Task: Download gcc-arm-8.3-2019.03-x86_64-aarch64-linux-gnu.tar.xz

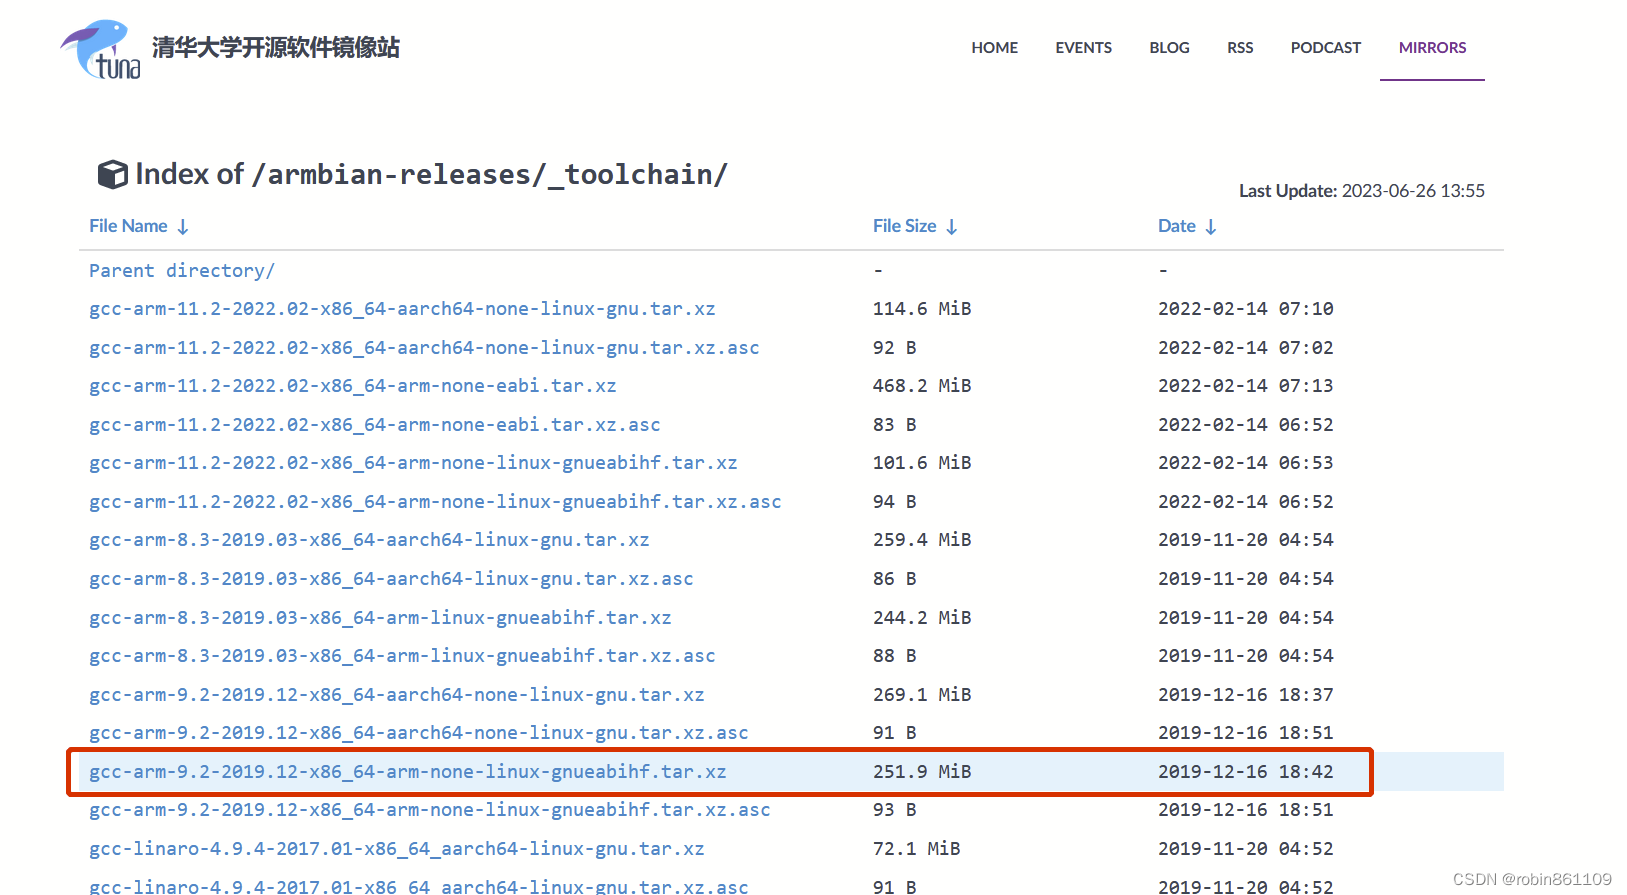Action: (369, 540)
